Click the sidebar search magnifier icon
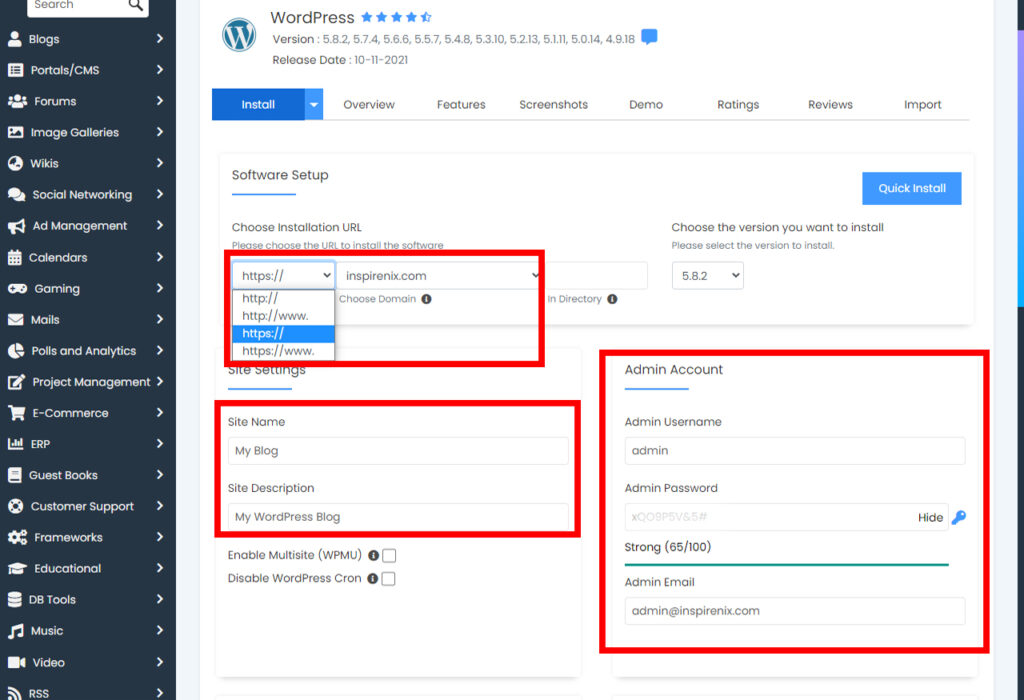 135,5
